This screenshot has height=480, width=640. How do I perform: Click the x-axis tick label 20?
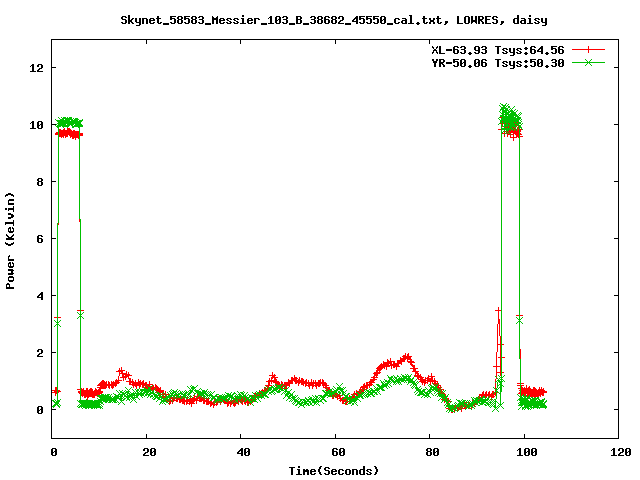pos(149,452)
